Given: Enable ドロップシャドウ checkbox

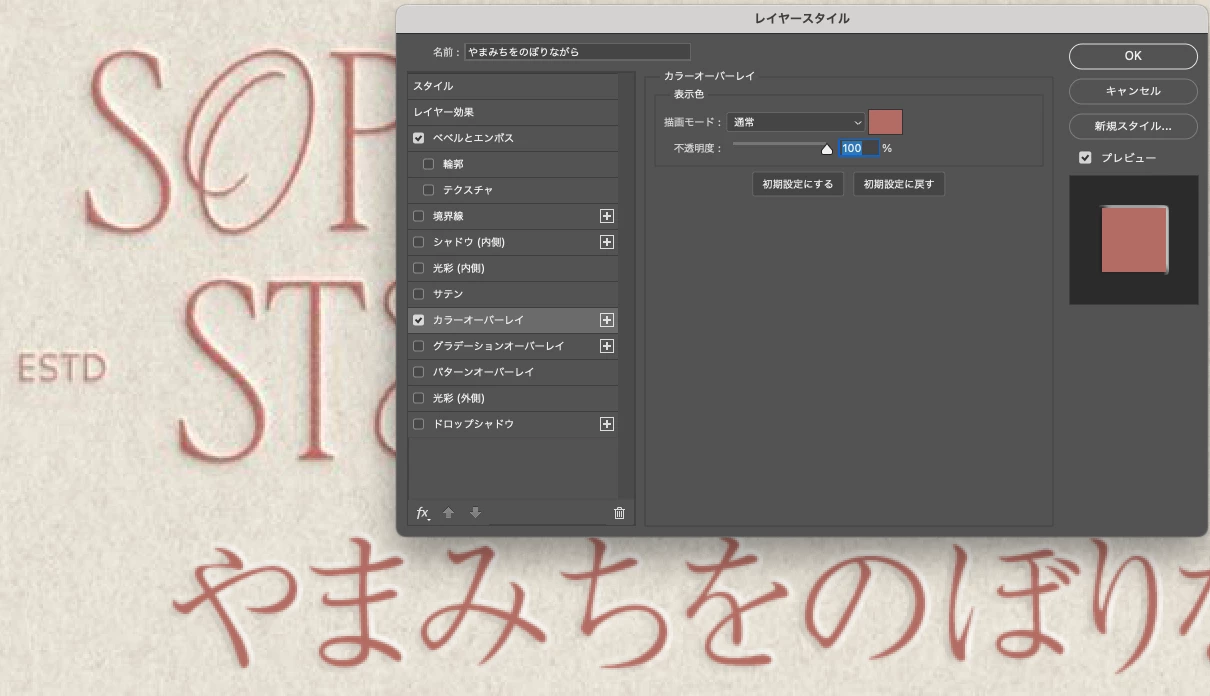Looking at the screenshot, I should 419,424.
